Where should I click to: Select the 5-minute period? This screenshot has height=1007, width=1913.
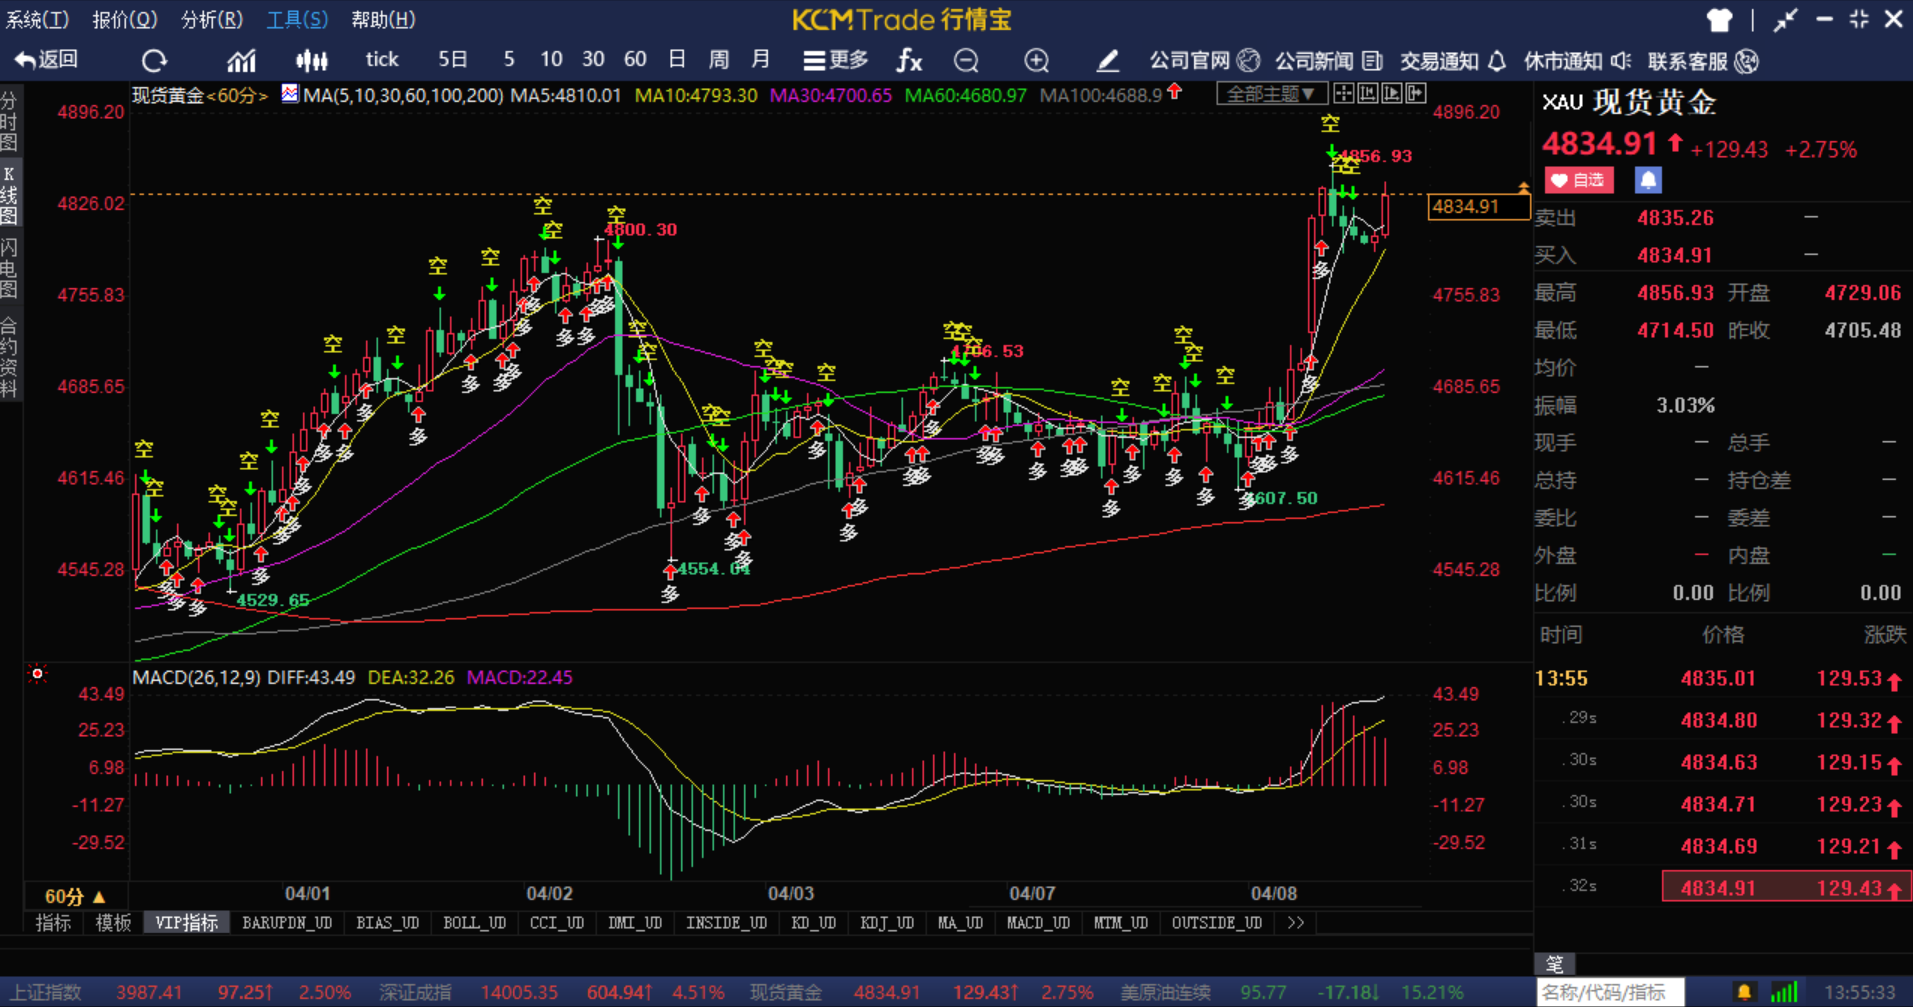coord(509,60)
